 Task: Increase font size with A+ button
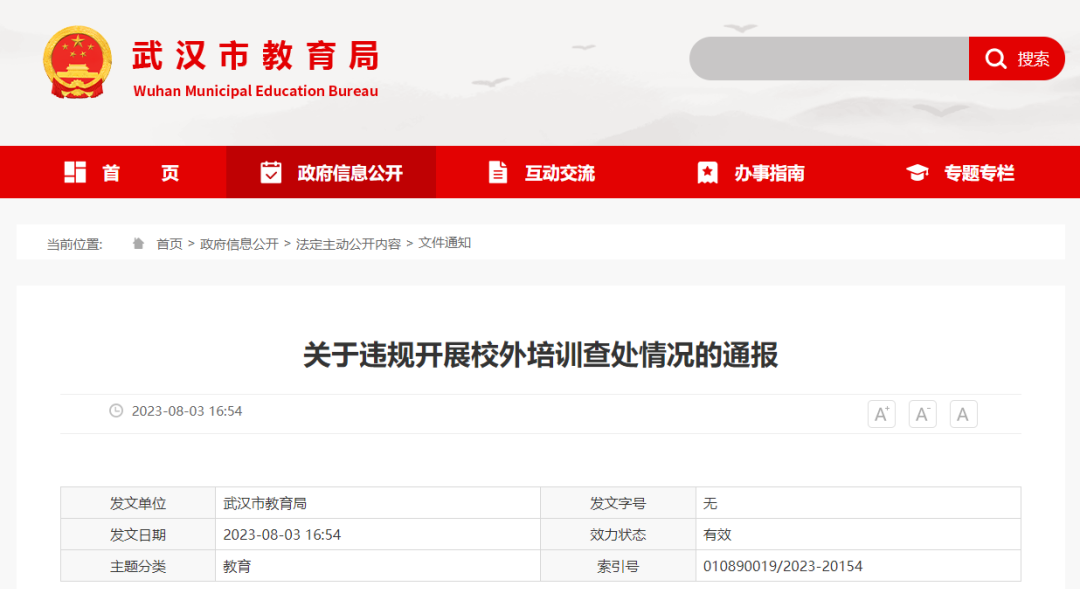click(882, 414)
